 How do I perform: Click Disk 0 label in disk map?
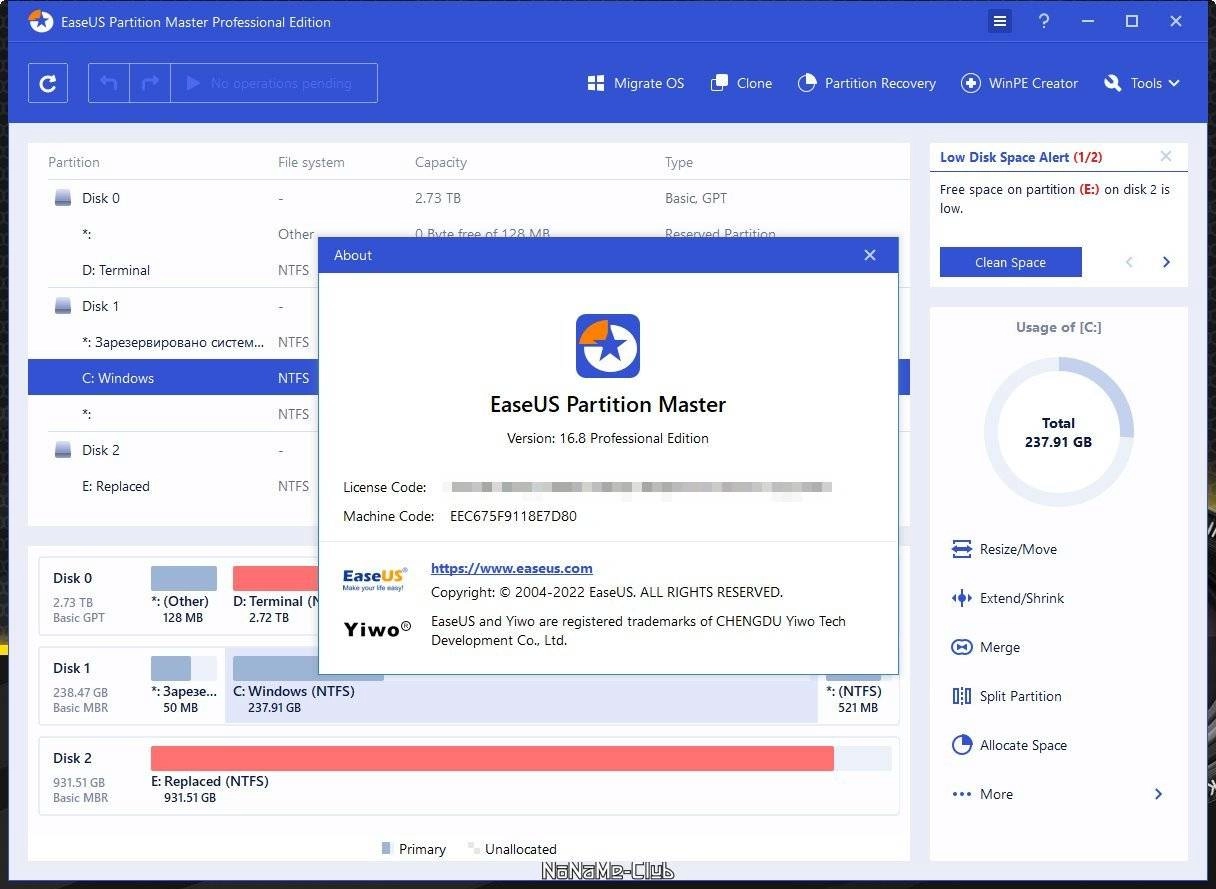click(x=73, y=578)
